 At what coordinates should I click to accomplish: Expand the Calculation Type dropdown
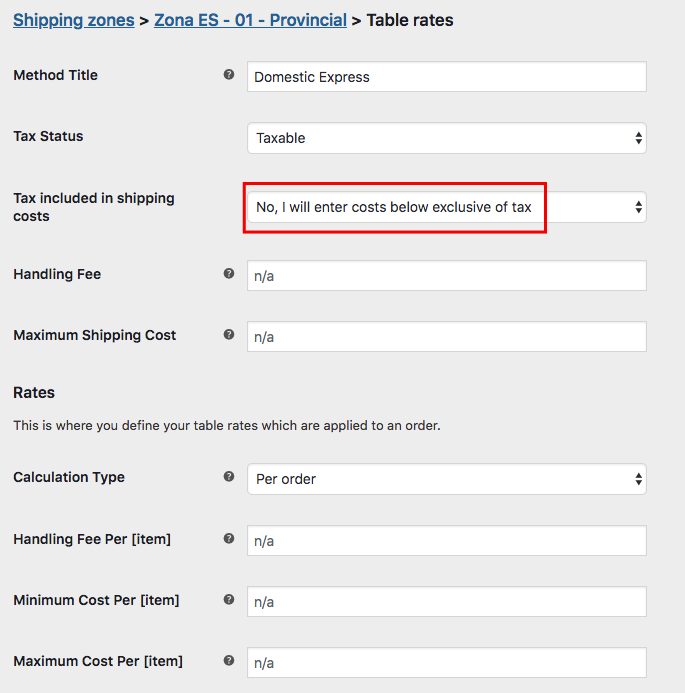click(446, 479)
